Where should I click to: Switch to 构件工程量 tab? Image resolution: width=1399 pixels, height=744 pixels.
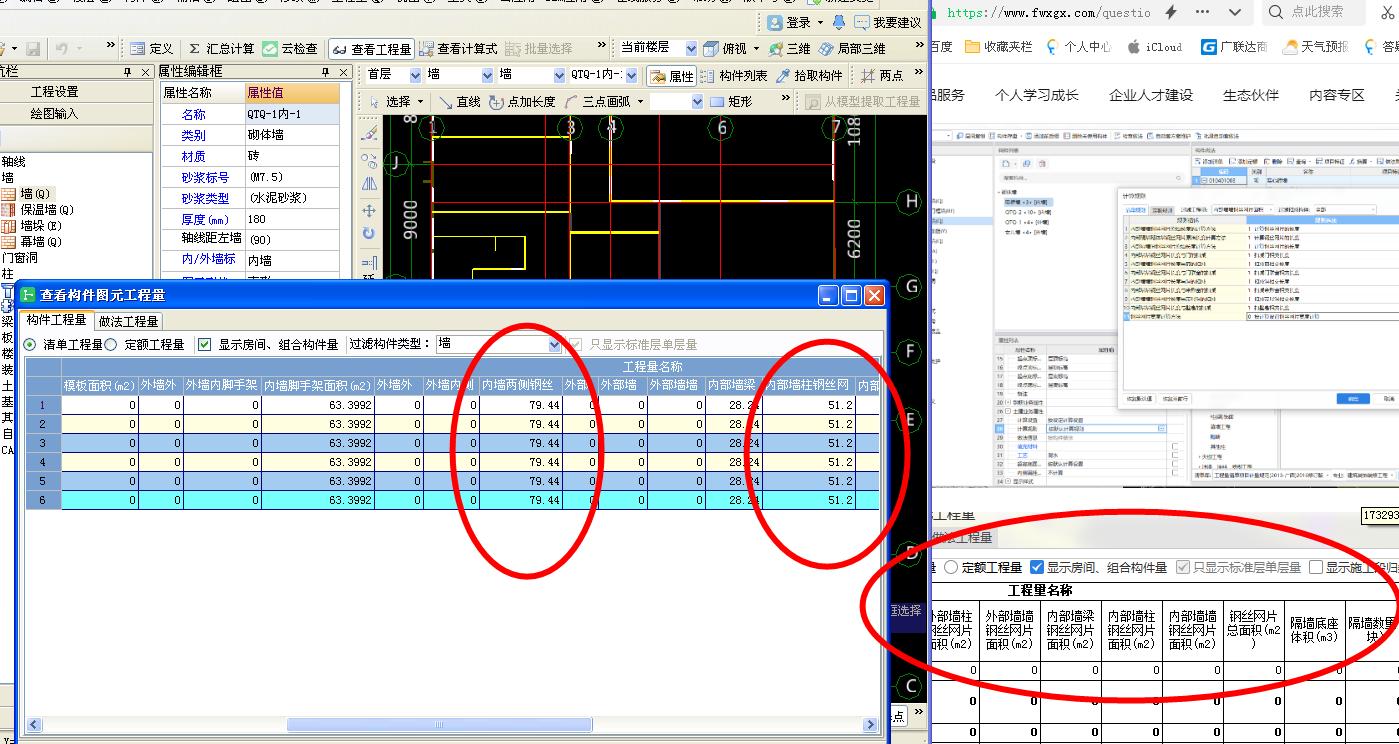[x=57, y=320]
